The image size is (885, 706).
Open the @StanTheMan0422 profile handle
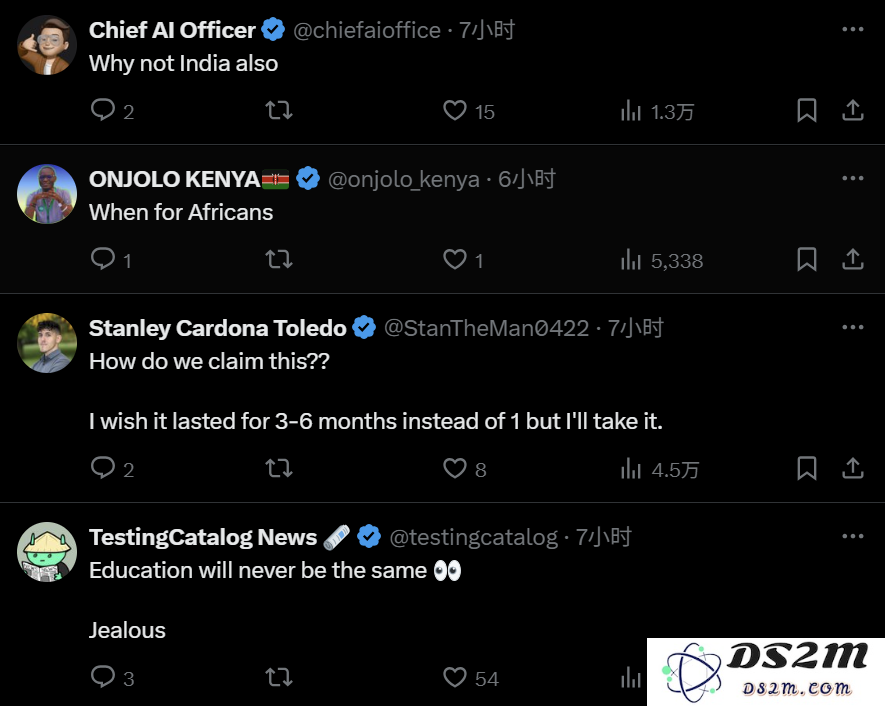[x=486, y=328]
